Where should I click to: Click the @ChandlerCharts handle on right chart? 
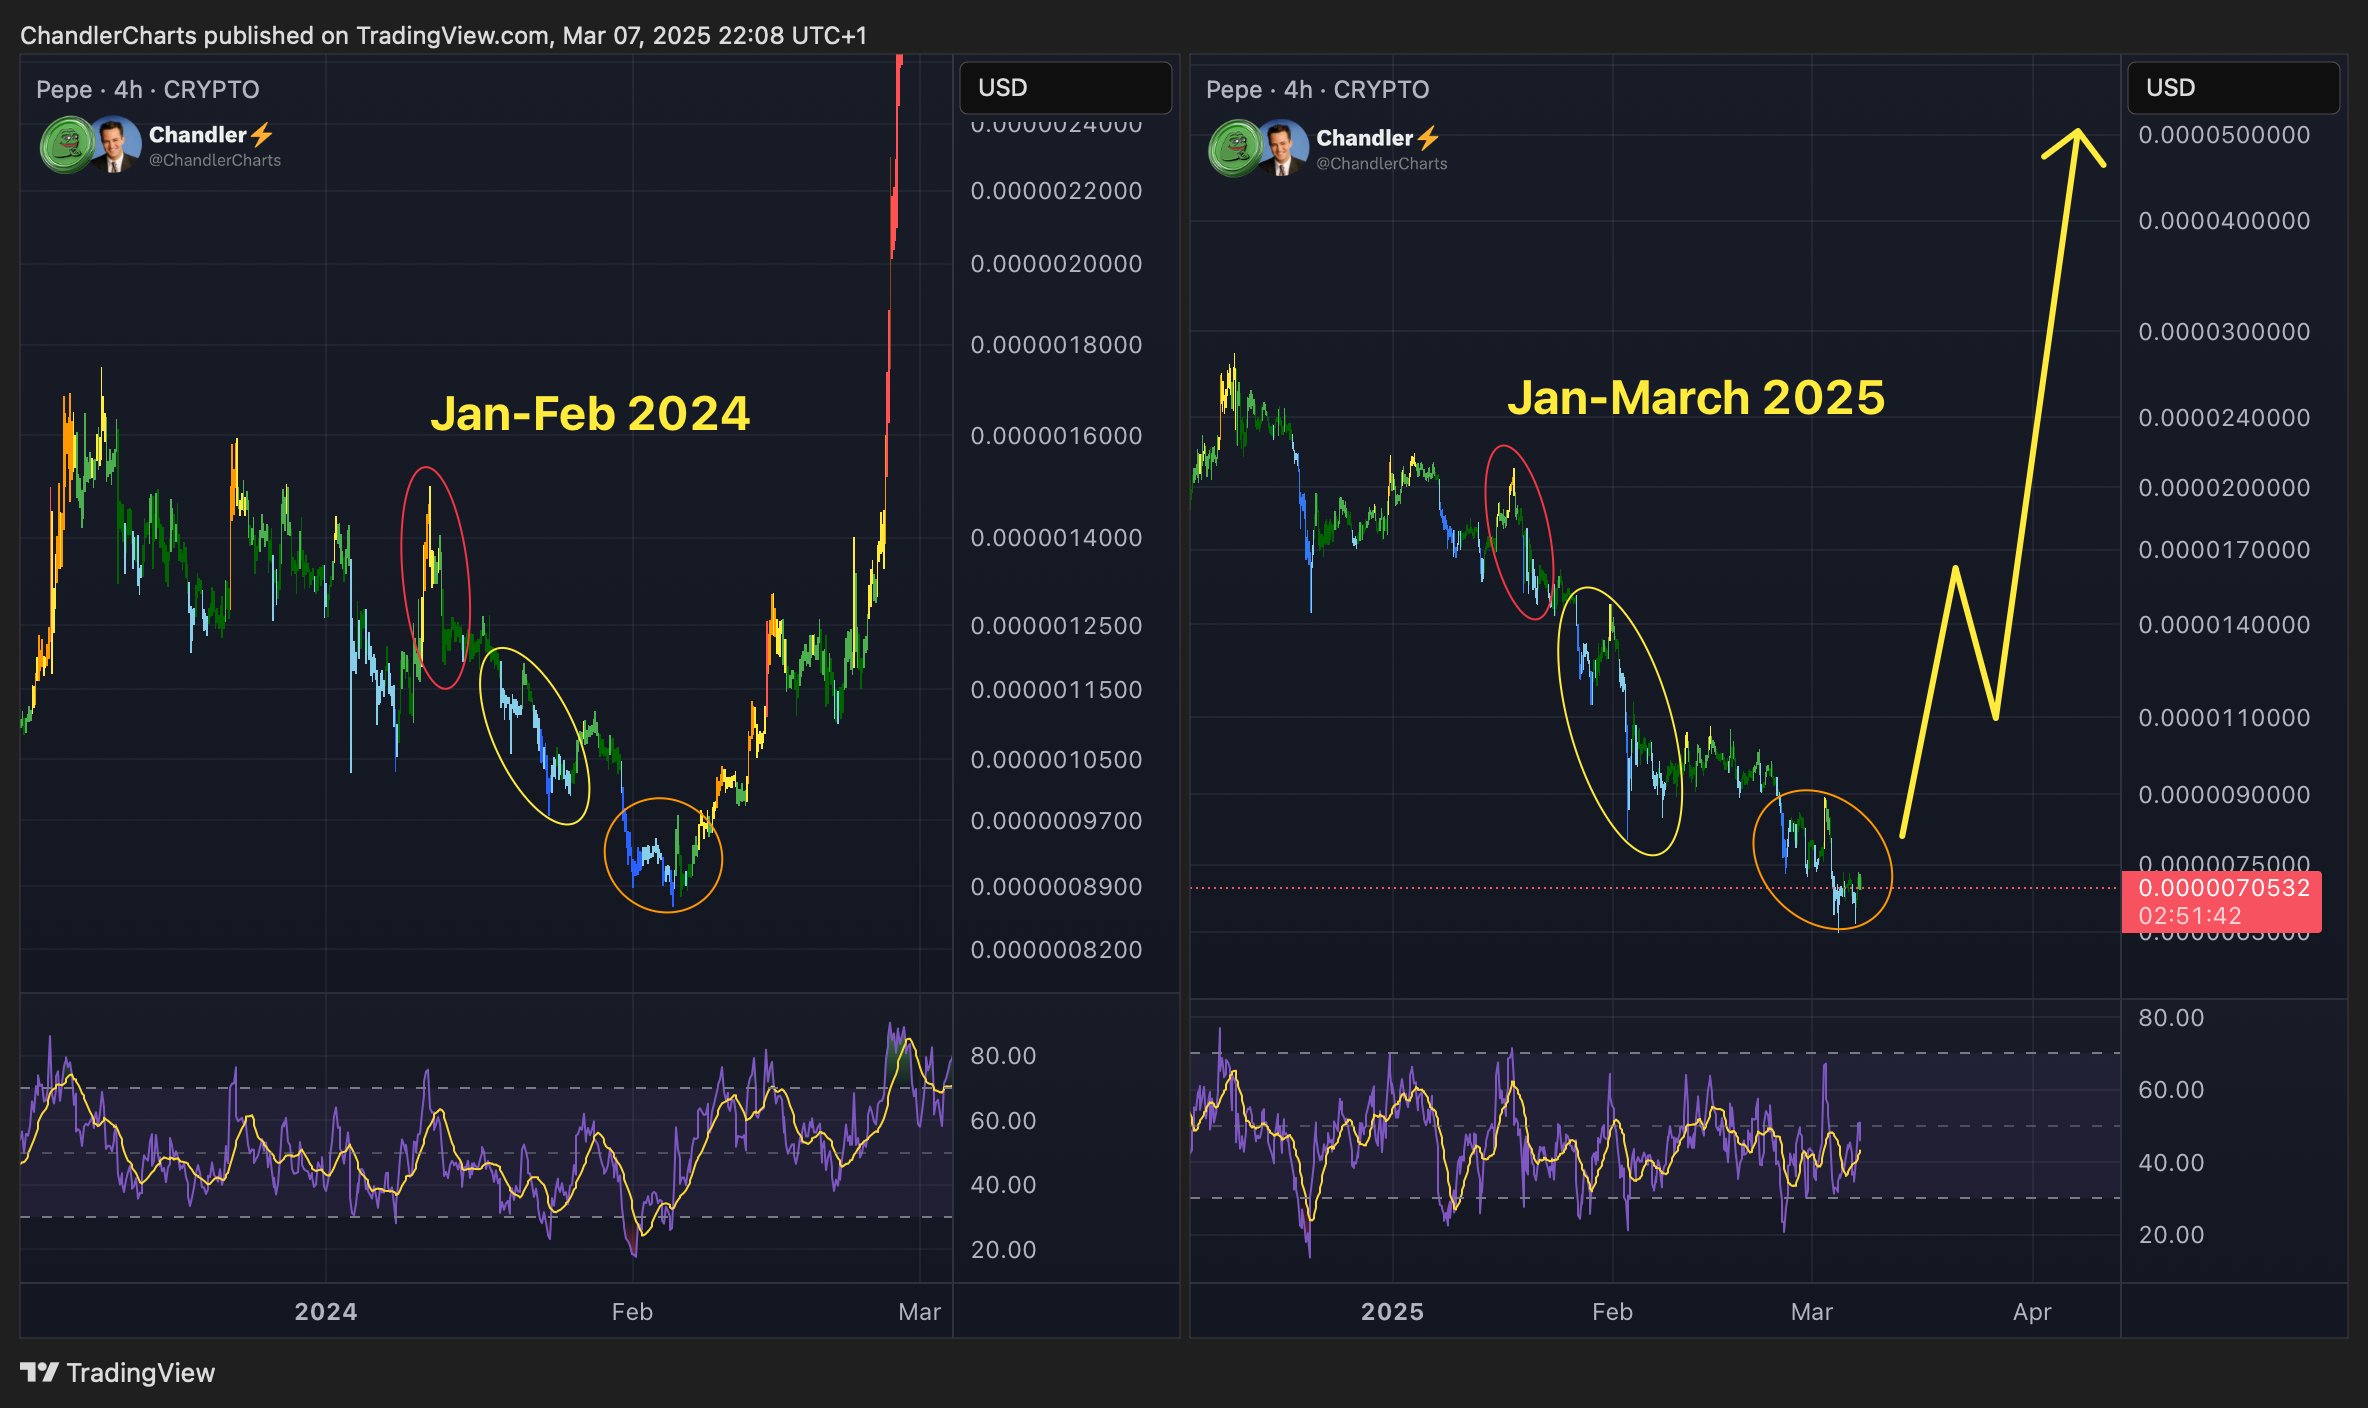point(1381,163)
